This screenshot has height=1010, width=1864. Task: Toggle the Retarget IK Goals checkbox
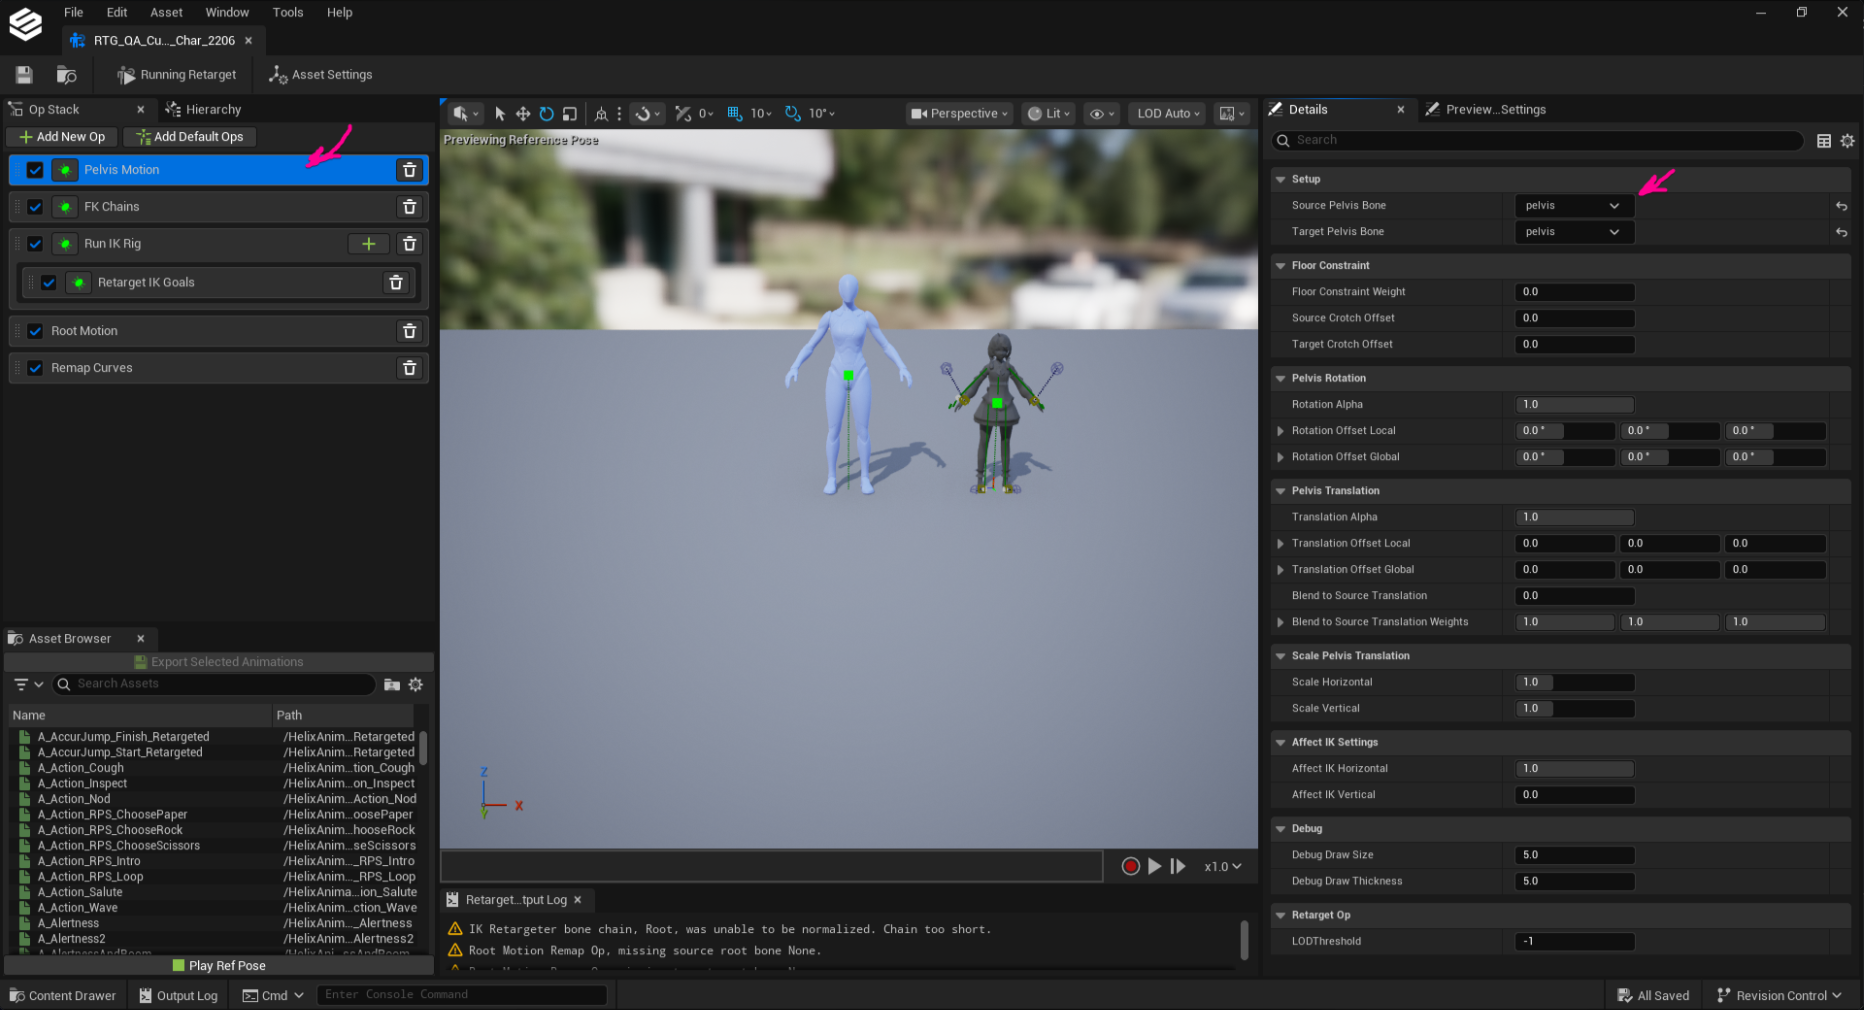pos(49,283)
